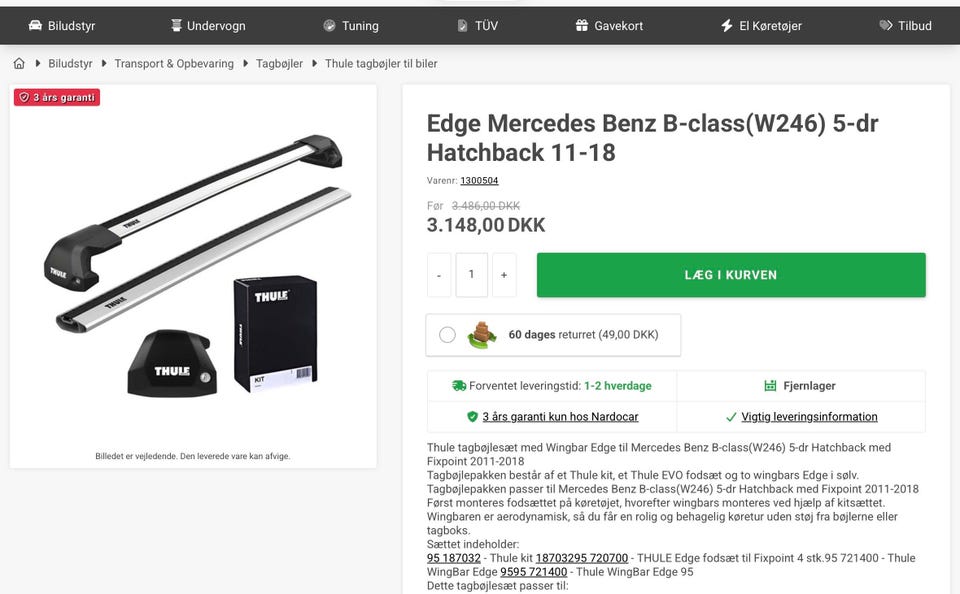Click the Thule roof bar product image

coord(193,266)
